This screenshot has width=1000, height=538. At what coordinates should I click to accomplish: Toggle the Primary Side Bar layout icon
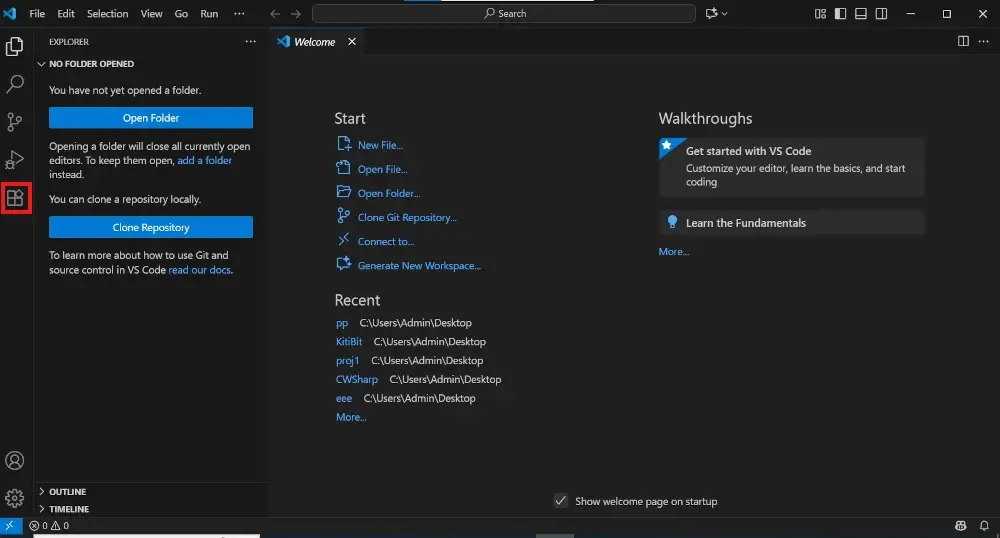(841, 14)
